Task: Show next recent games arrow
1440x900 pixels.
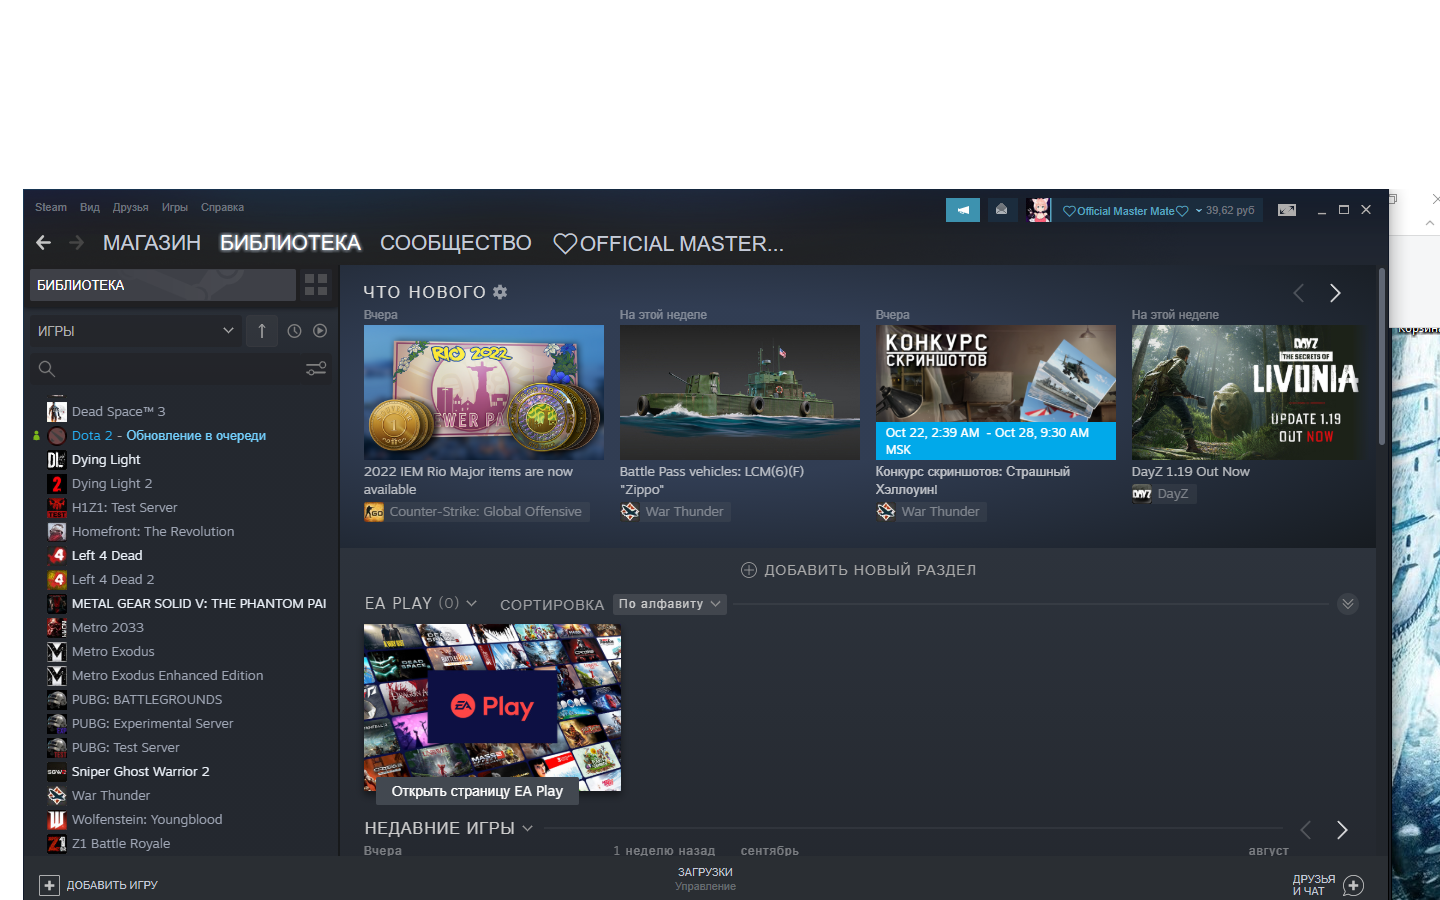Action: [x=1342, y=830]
